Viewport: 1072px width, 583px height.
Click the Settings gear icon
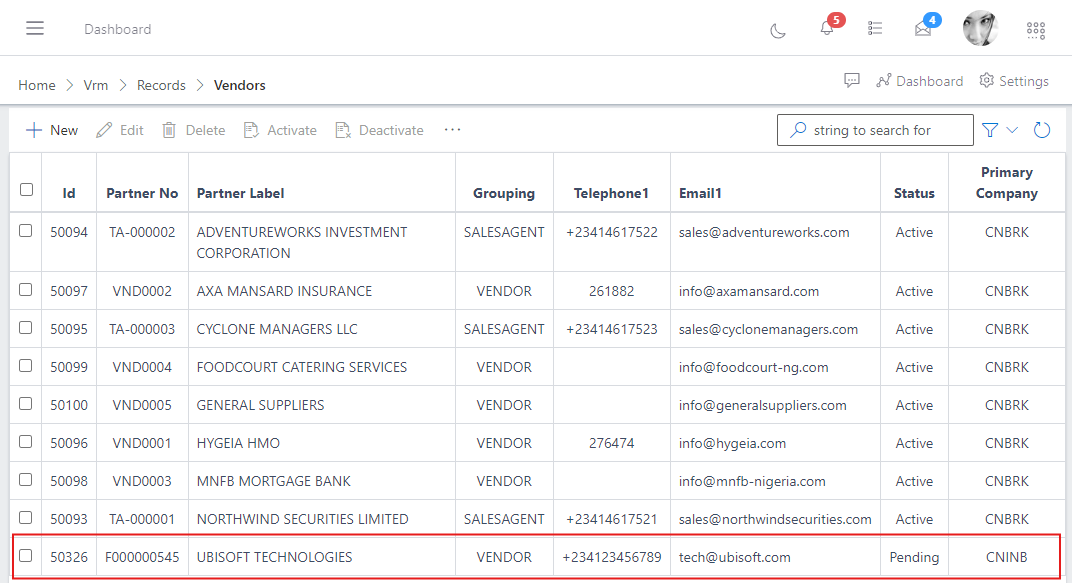(985, 81)
